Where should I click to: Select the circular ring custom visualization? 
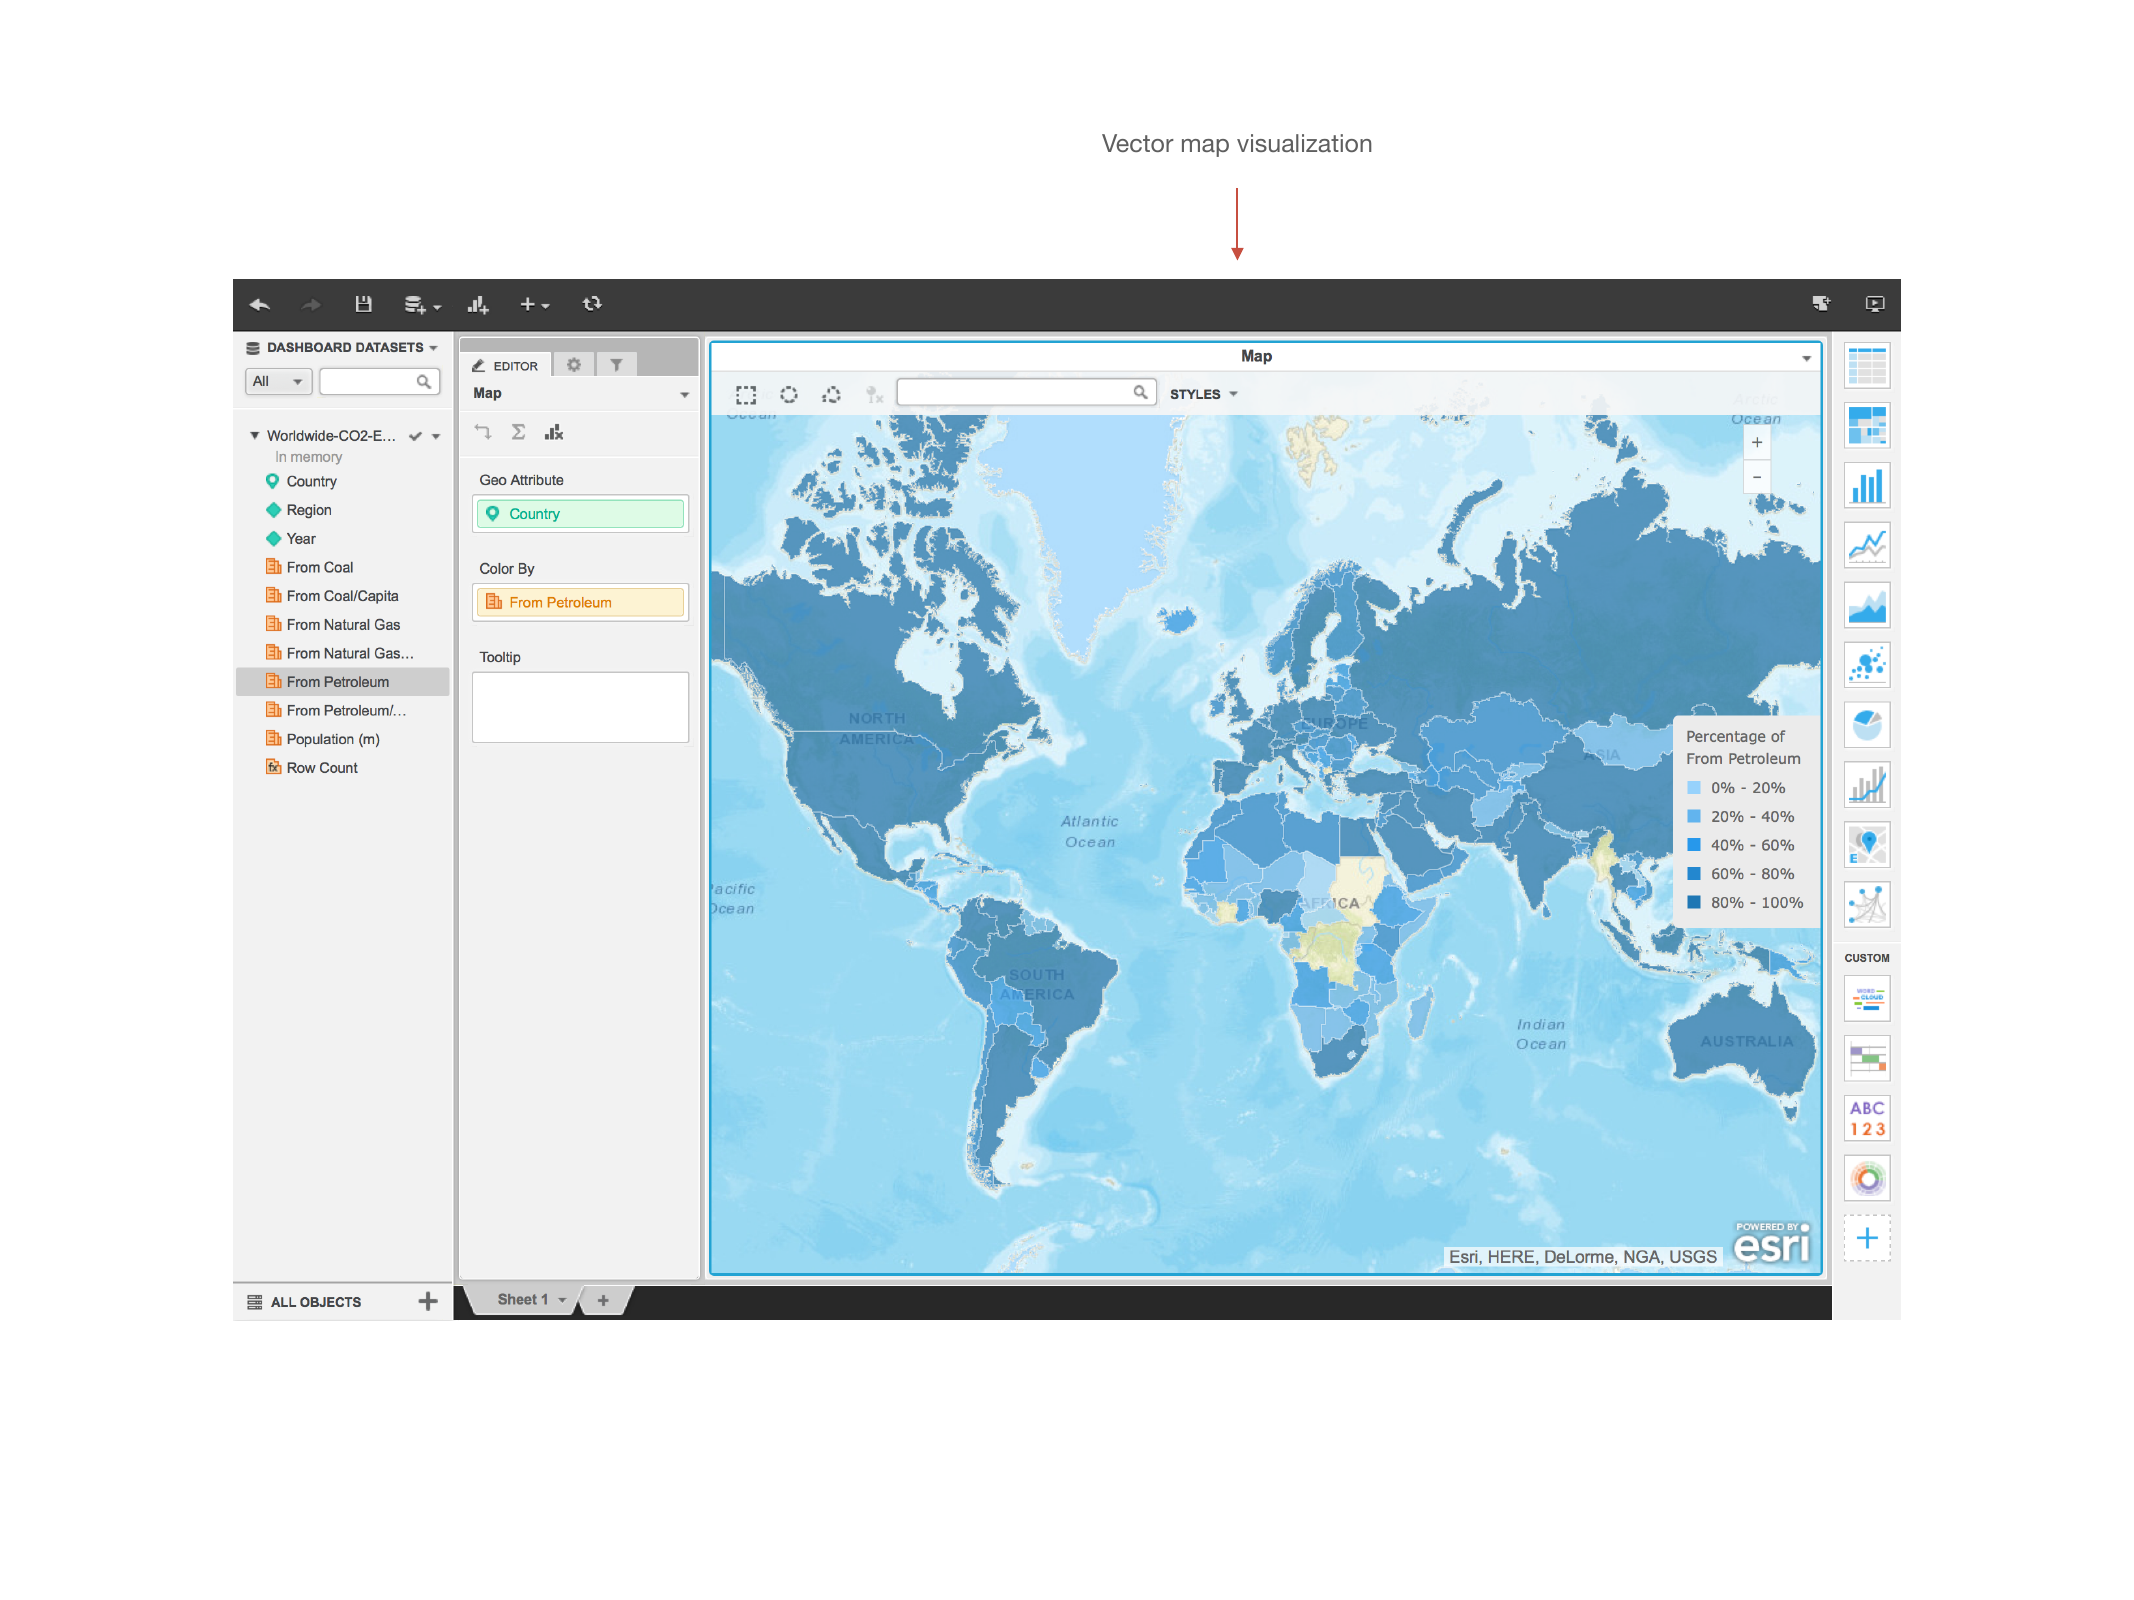click(x=1867, y=1179)
